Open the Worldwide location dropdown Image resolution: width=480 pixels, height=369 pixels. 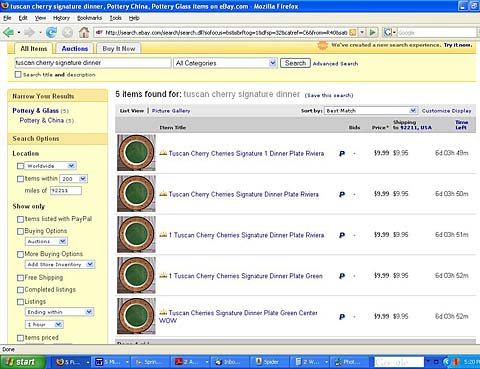(51, 166)
